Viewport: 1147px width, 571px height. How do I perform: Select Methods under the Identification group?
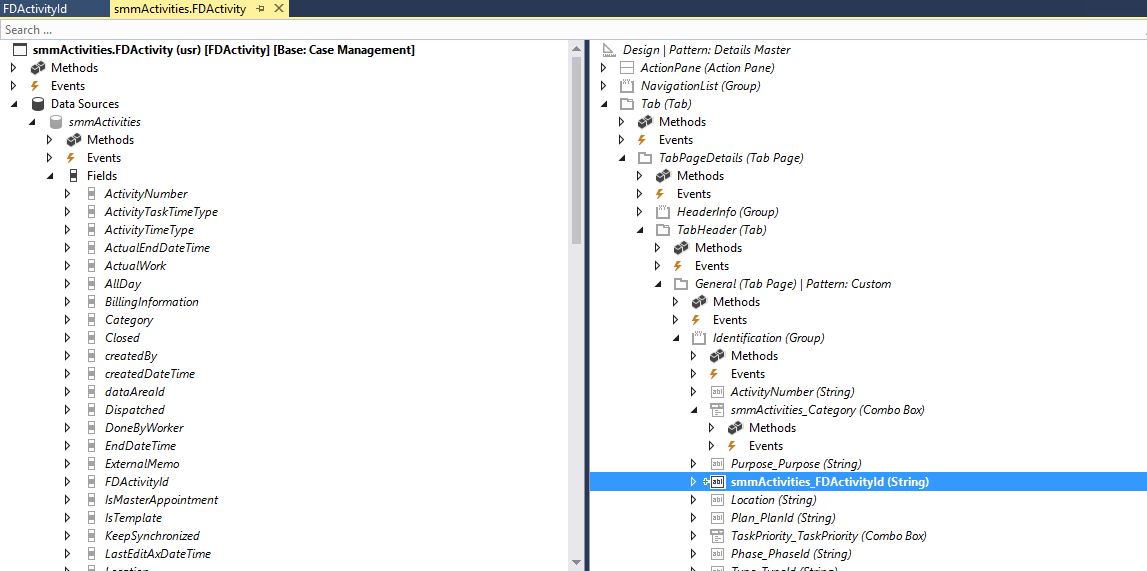click(754, 356)
